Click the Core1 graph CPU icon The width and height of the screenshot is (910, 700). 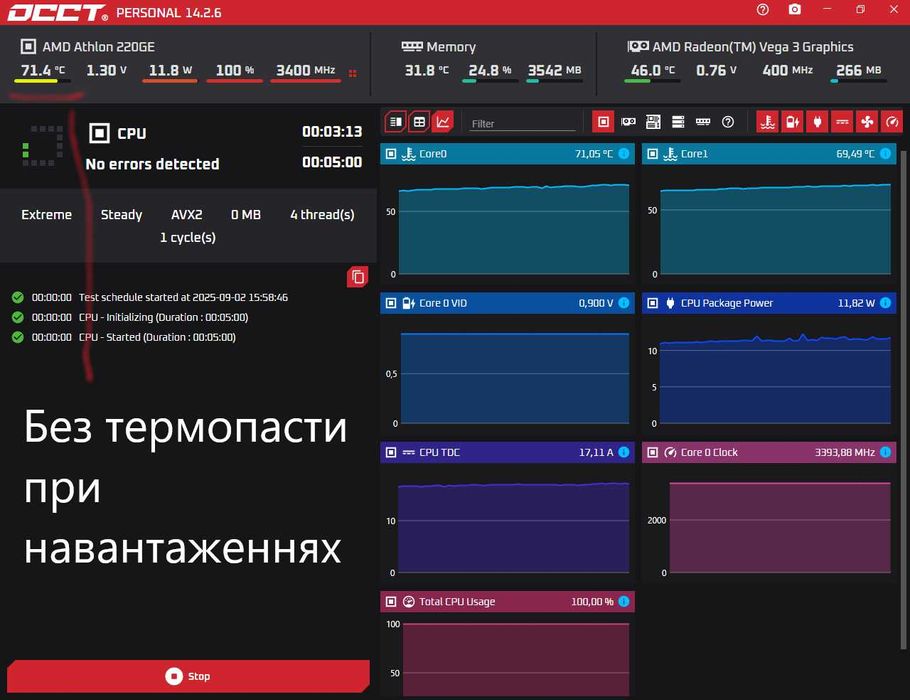pyautogui.click(x=652, y=154)
